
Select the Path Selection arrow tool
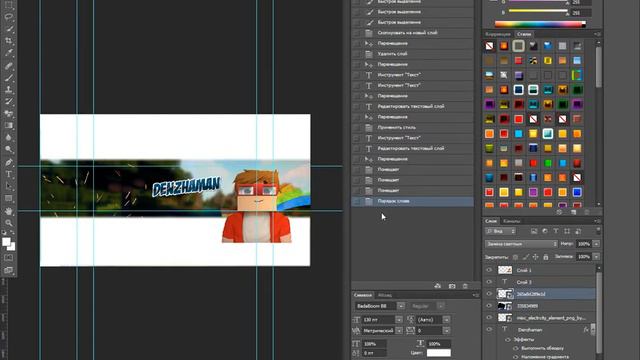click(x=9, y=186)
